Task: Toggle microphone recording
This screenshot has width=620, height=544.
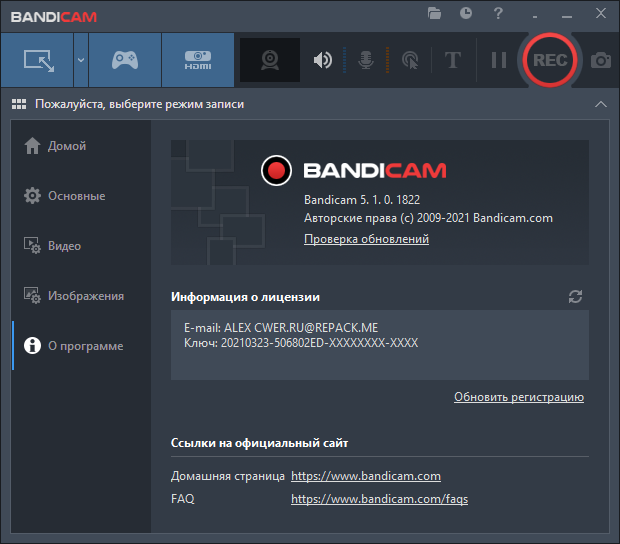Action: click(366, 60)
